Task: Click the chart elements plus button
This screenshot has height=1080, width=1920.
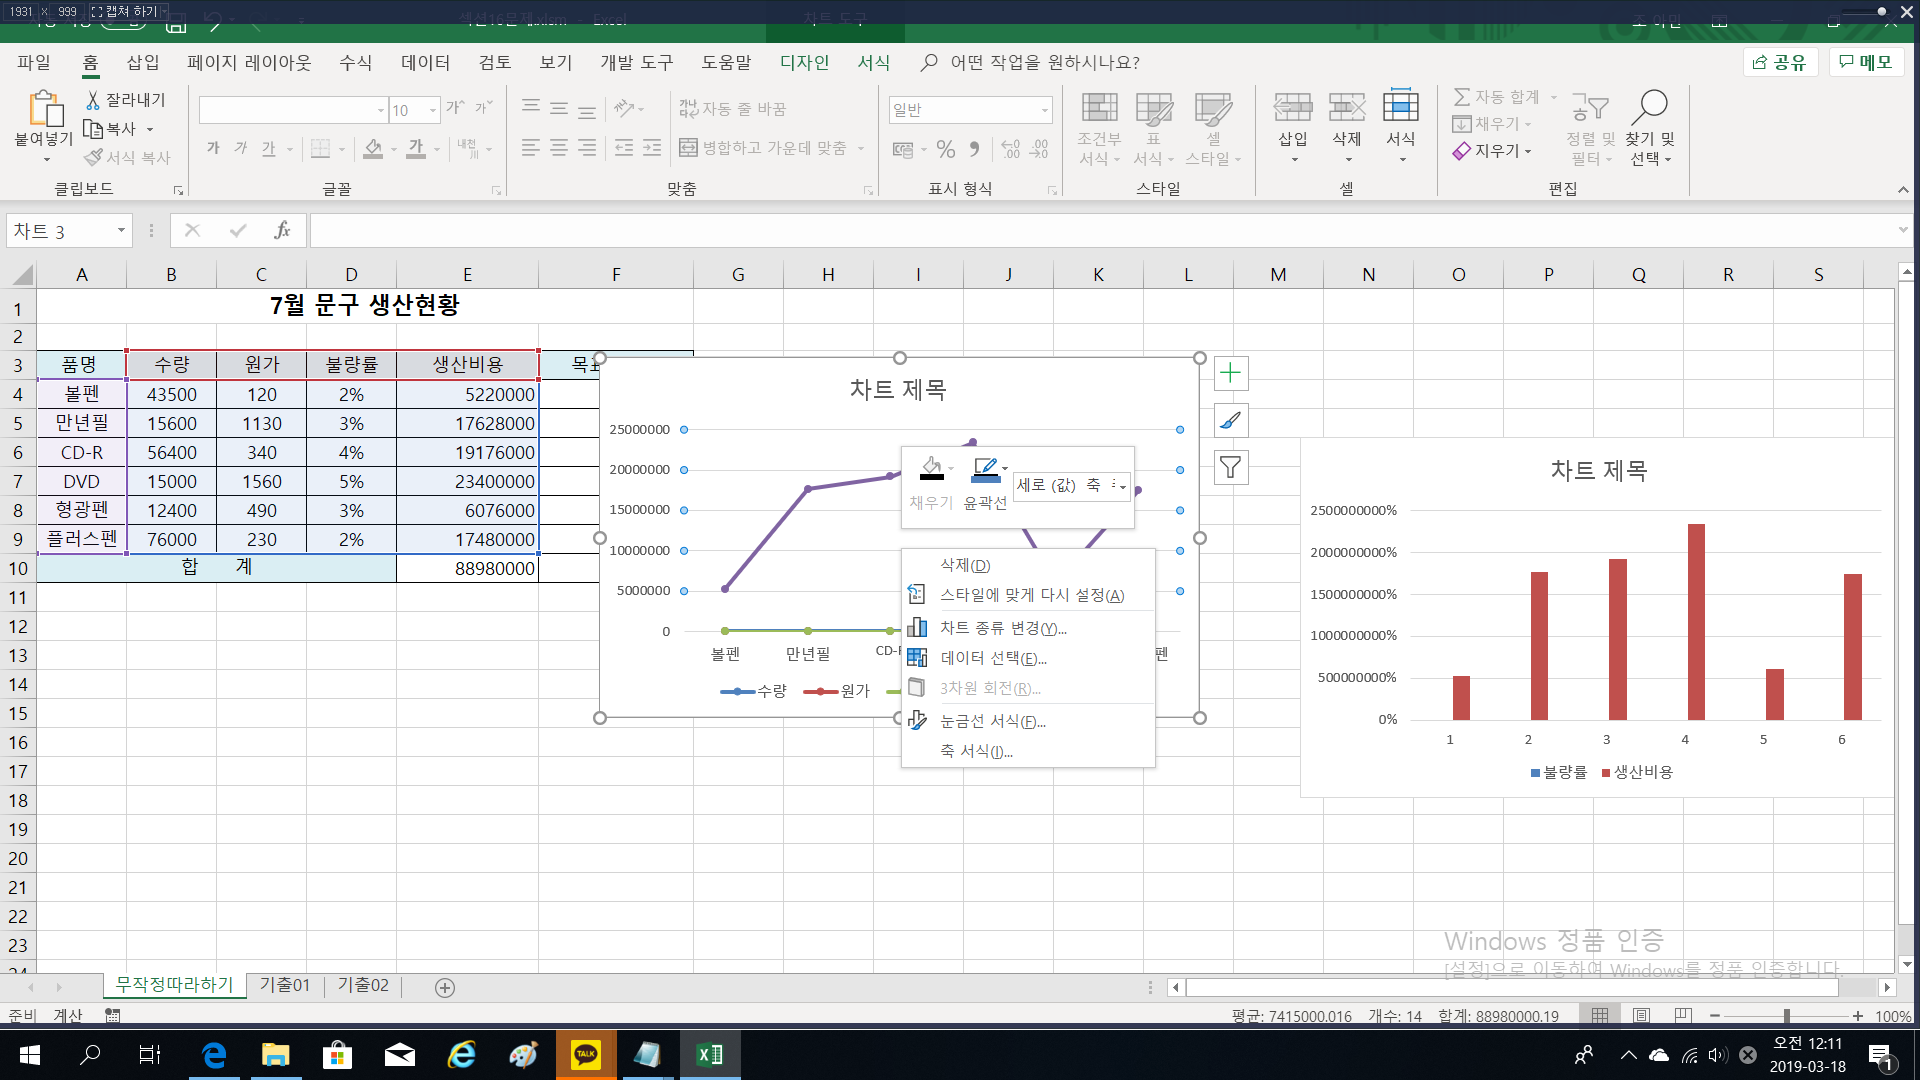Action: tap(1230, 374)
